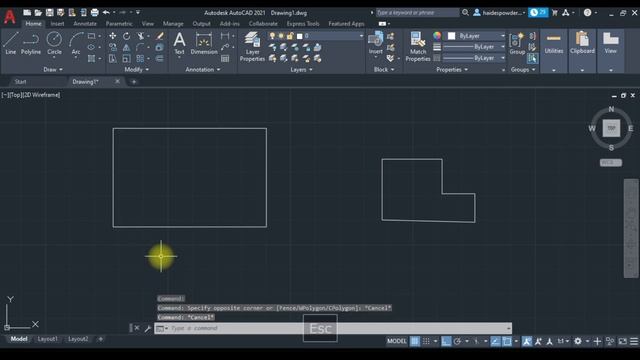
Task: Toggle Ortho mode in status bar
Action: (446, 341)
